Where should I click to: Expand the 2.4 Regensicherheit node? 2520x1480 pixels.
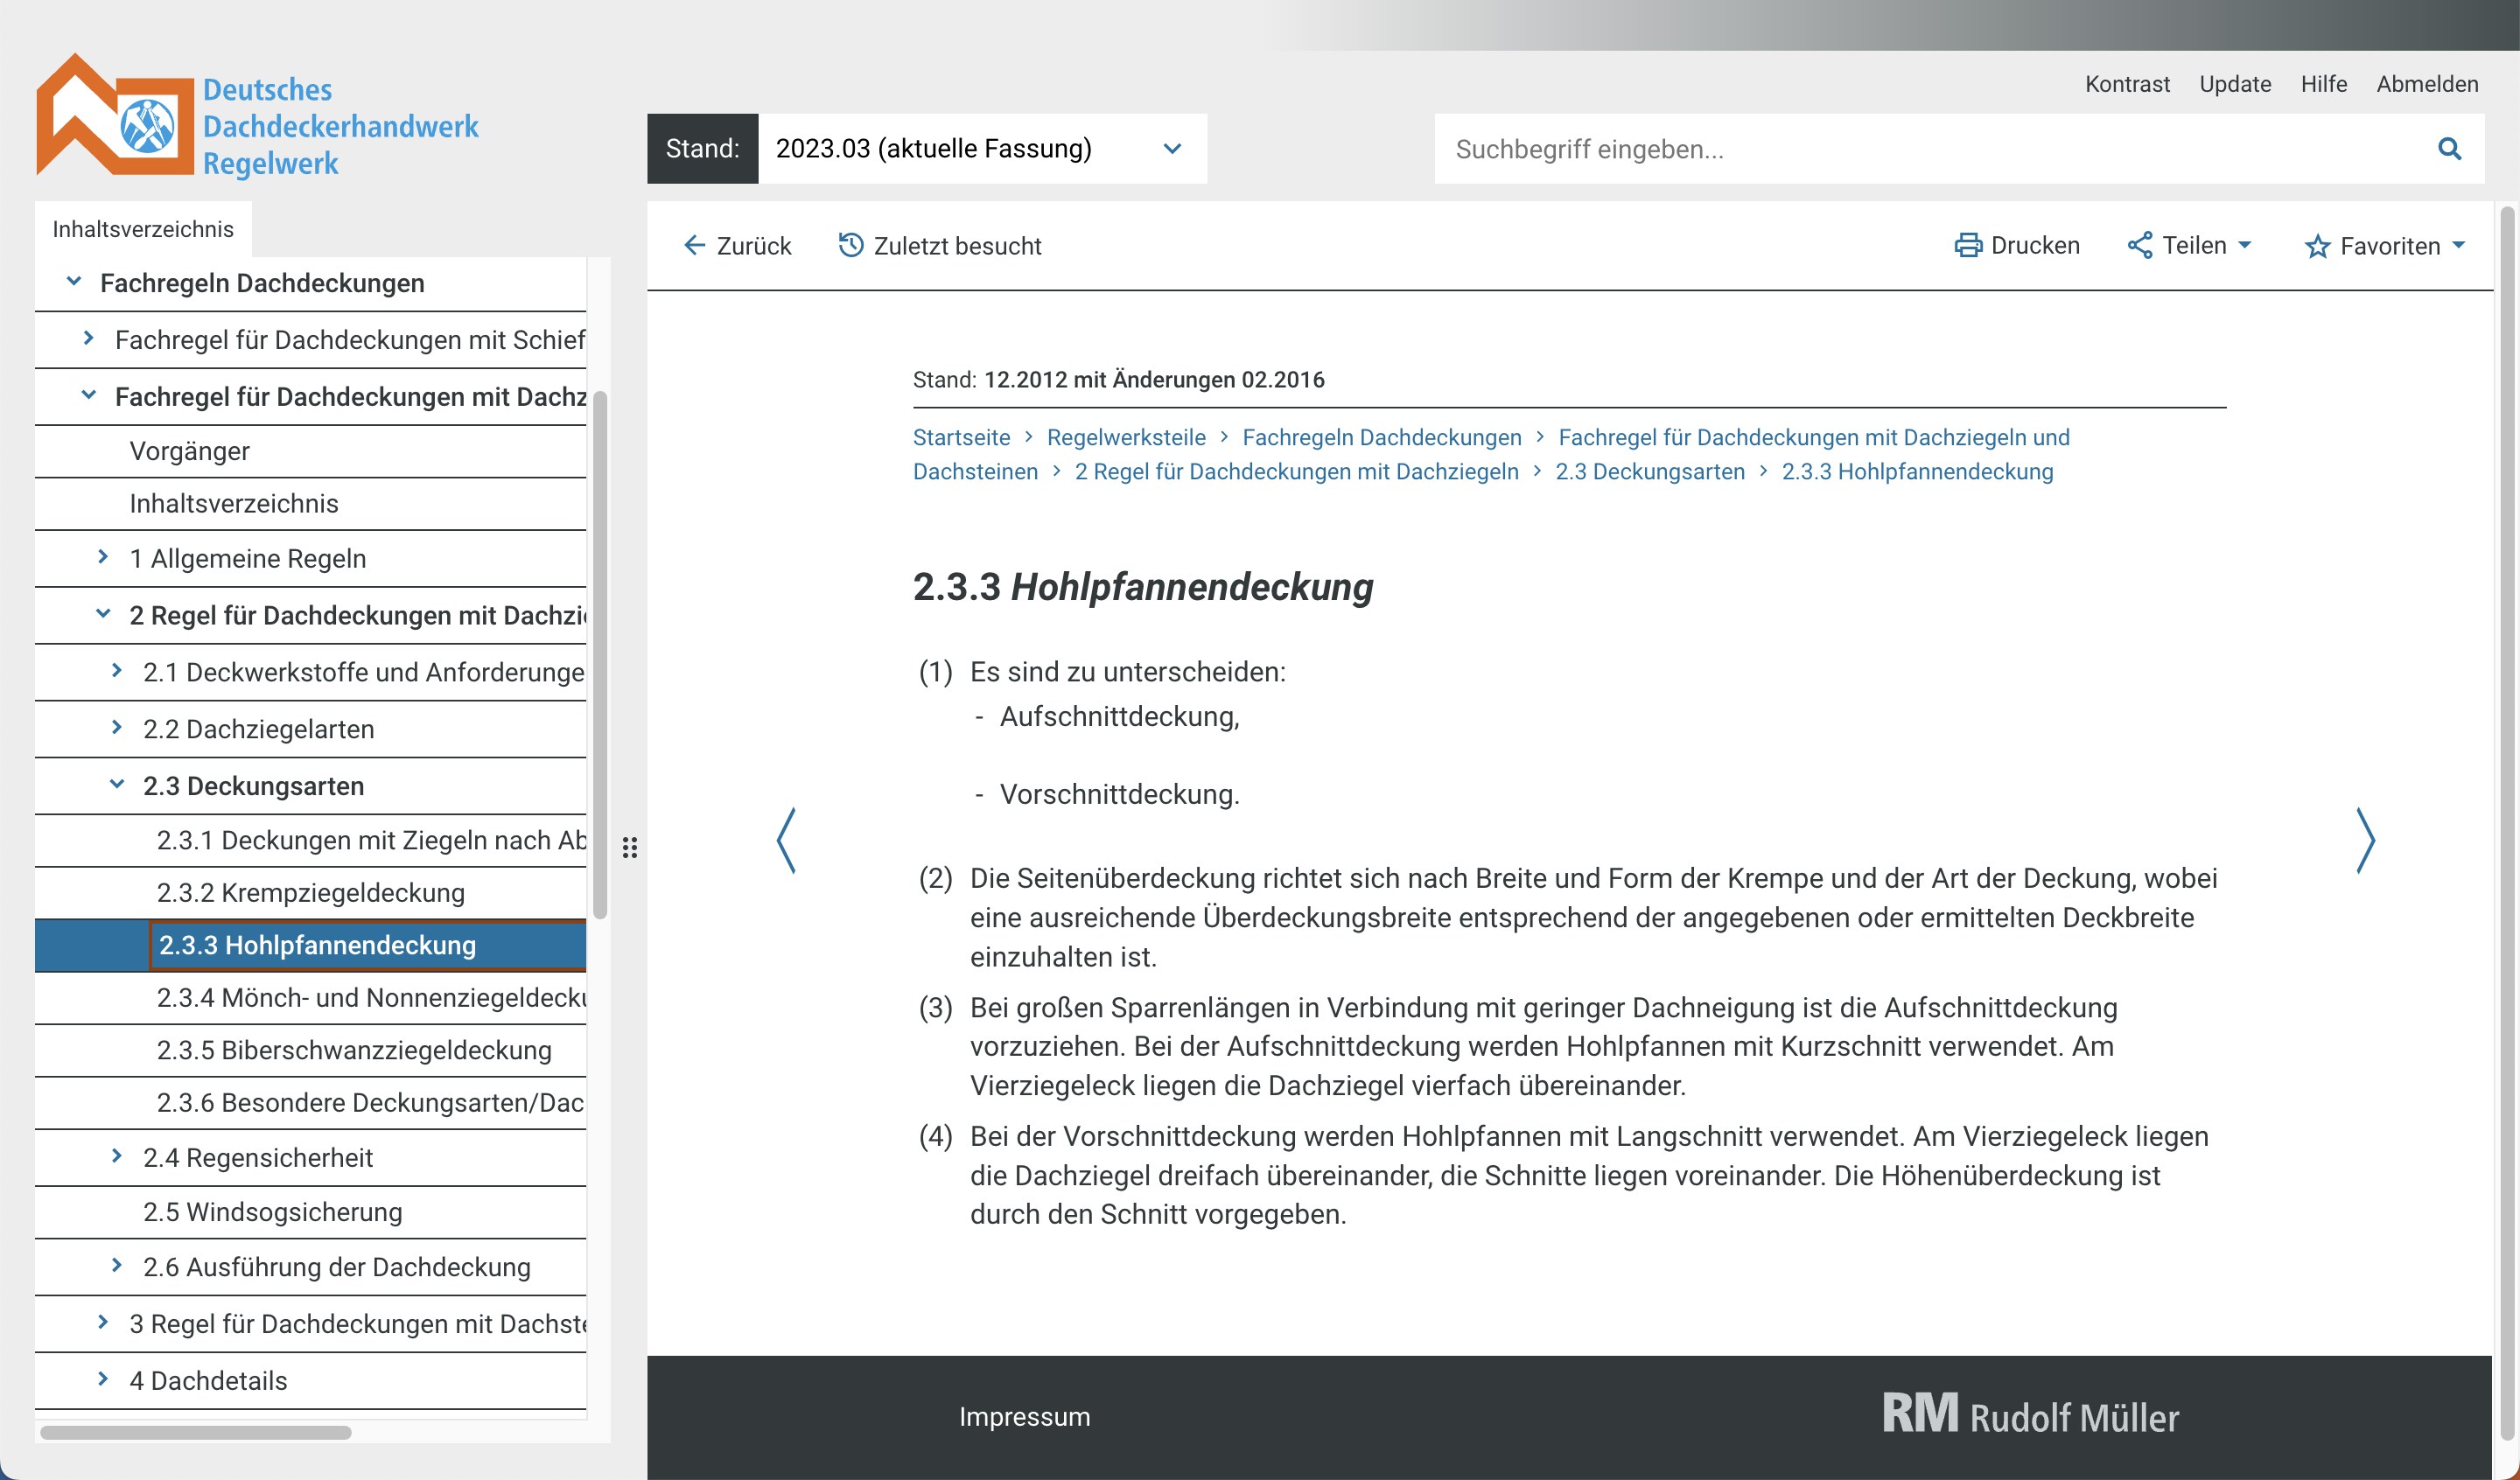click(x=117, y=1156)
